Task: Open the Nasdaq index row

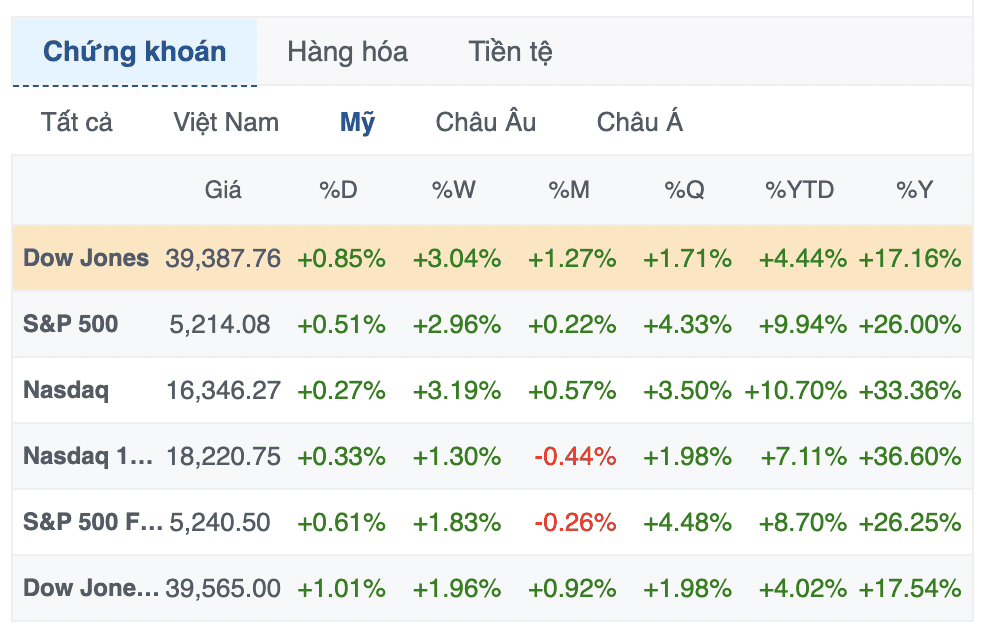Action: tap(492, 390)
